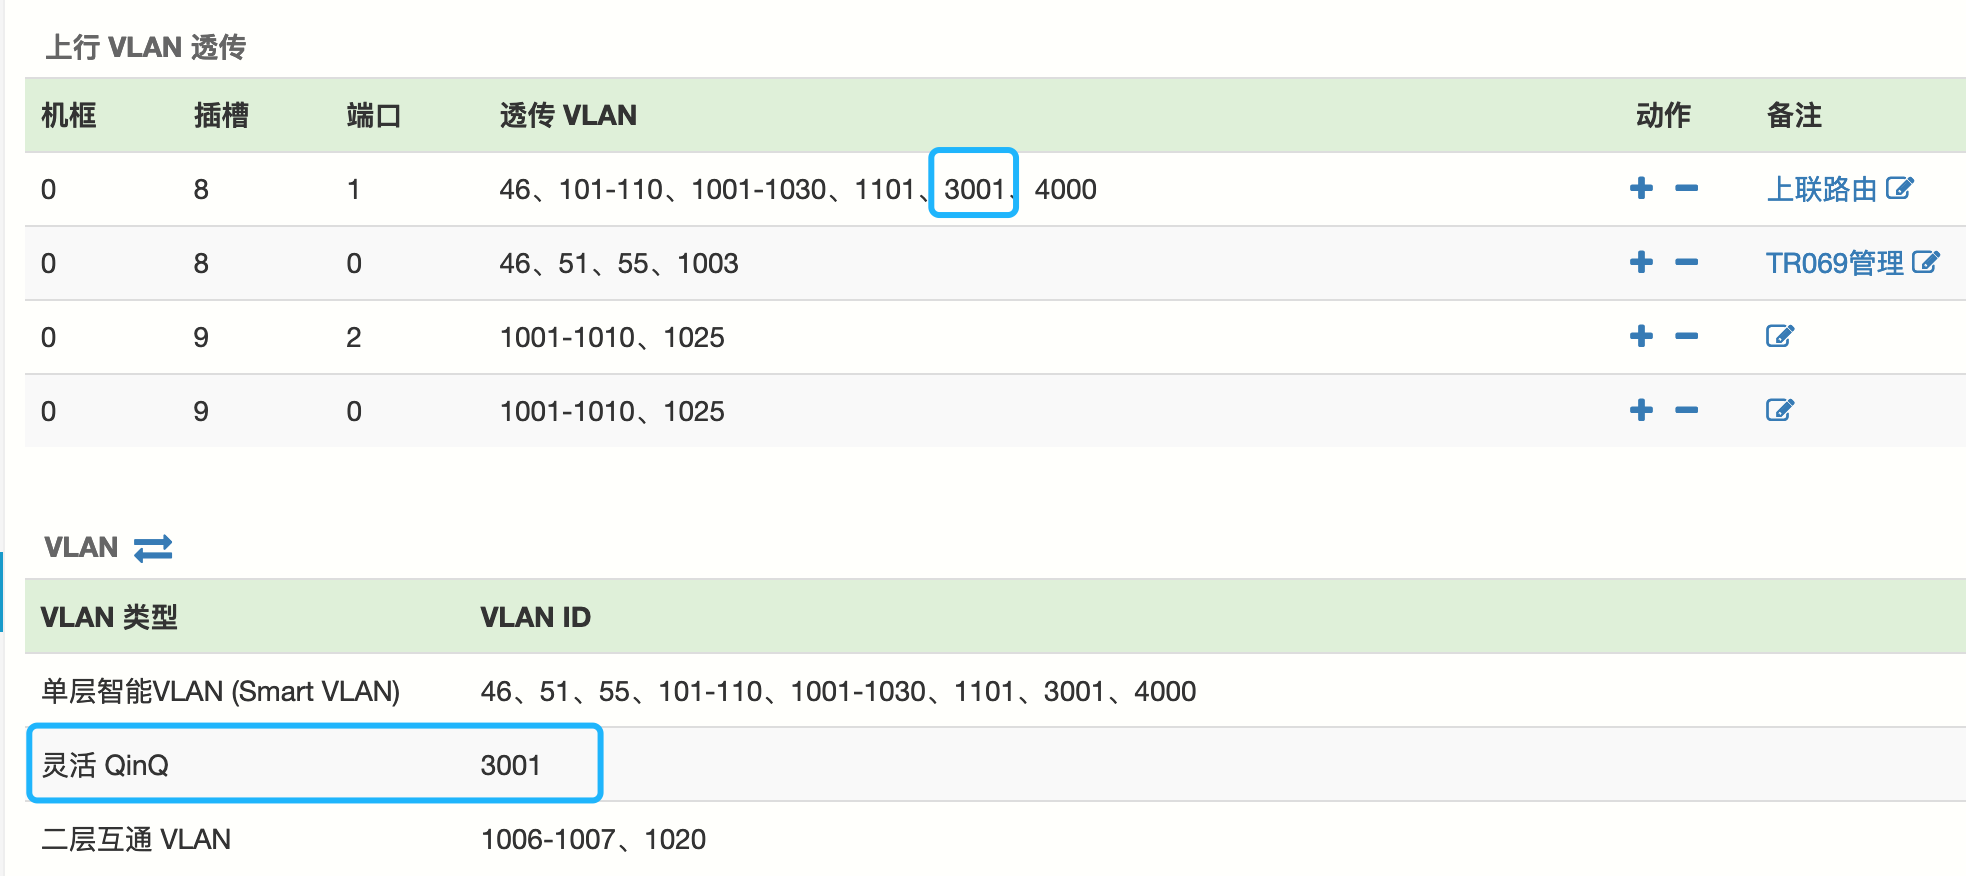Click plus icon for slot 8 port 1
This screenshot has height=876, width=1966.
1641,188
